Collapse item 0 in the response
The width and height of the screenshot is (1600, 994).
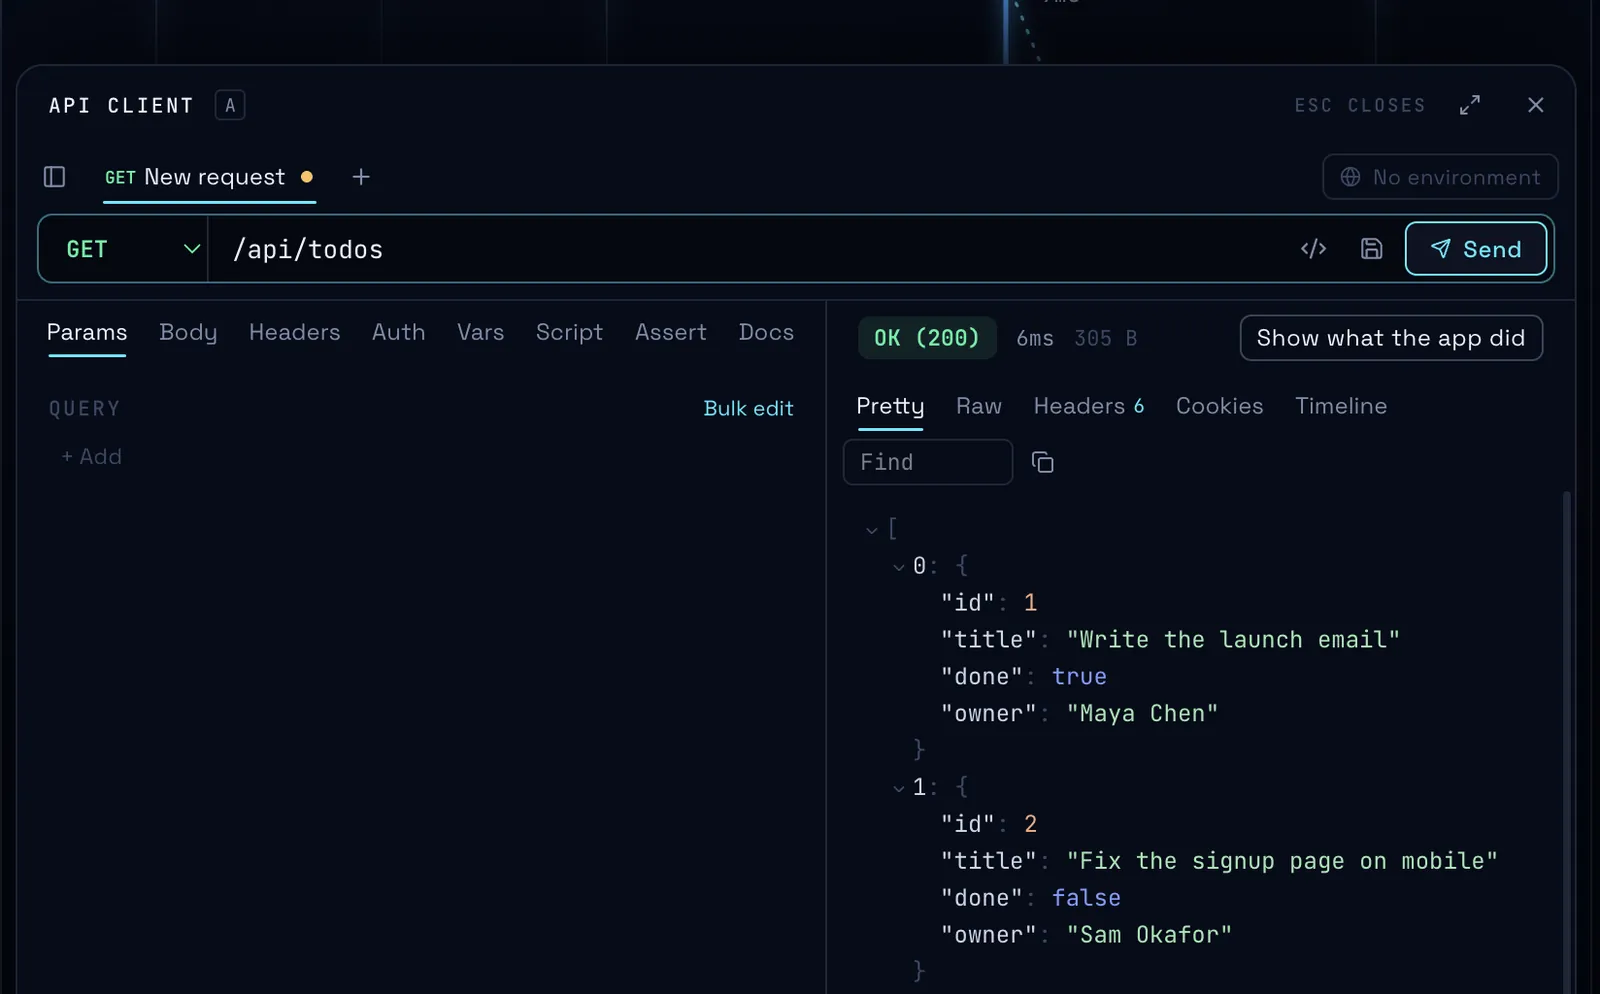pyautogui.click(x=899, y=567)
